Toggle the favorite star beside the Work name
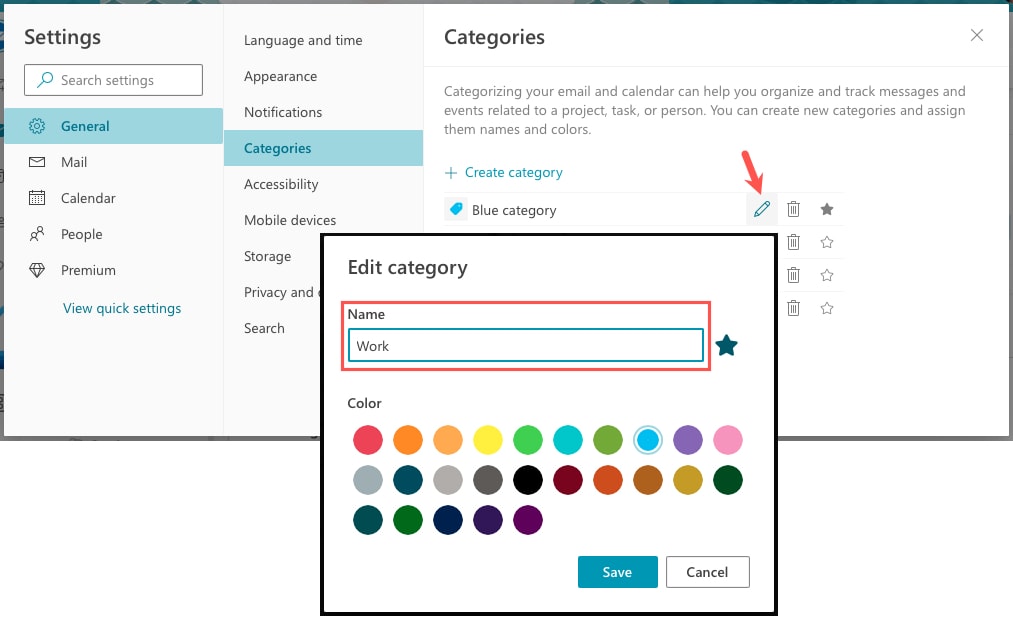 pyautogui.click(x=725, y=344)
